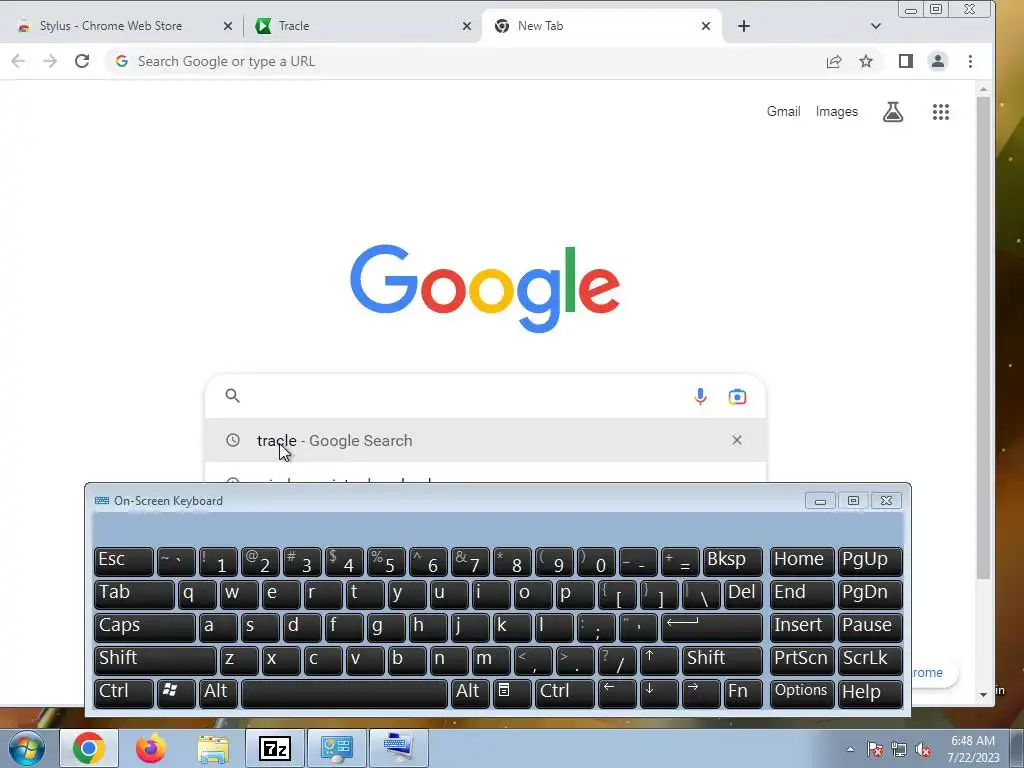Click the Chrome icon in the taskbar
The width and height of the screenshot is (1024, 768).
pos(89,748)
